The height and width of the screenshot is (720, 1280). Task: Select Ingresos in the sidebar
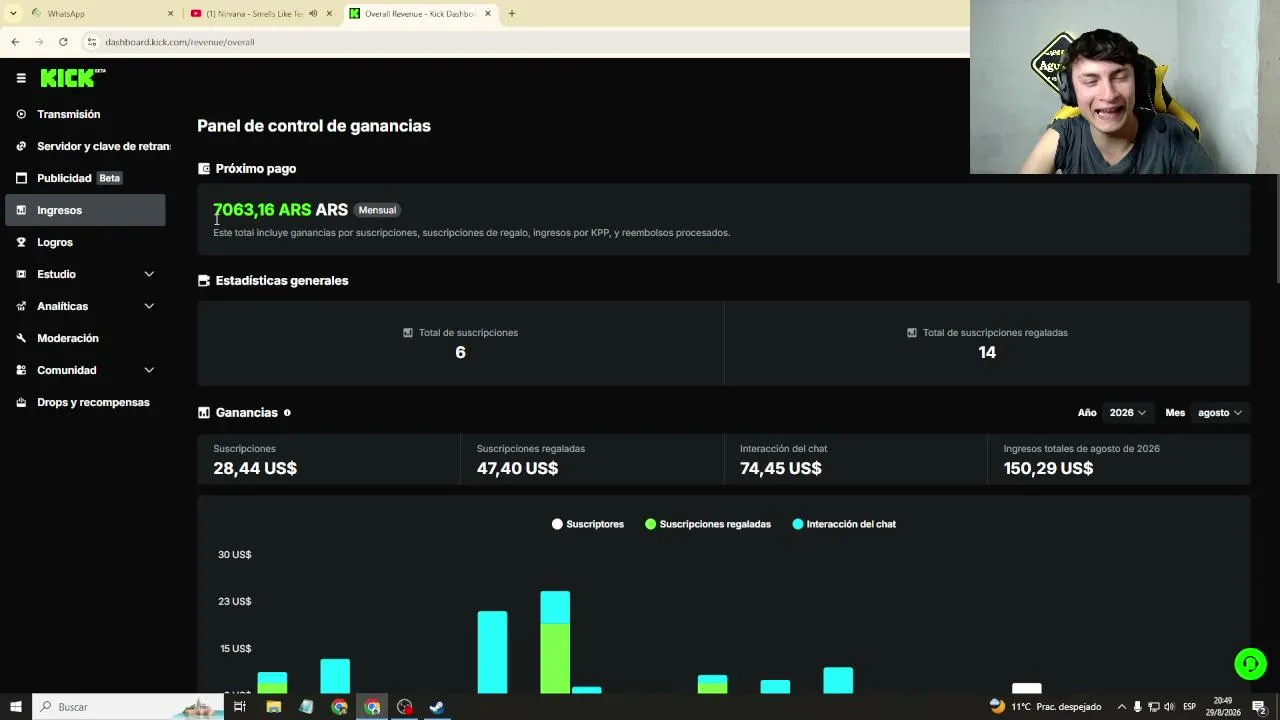[x=86, y=210]
